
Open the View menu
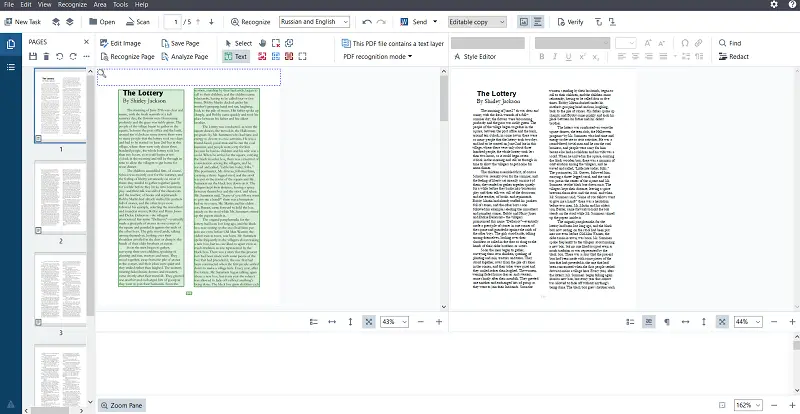point(44,5)
